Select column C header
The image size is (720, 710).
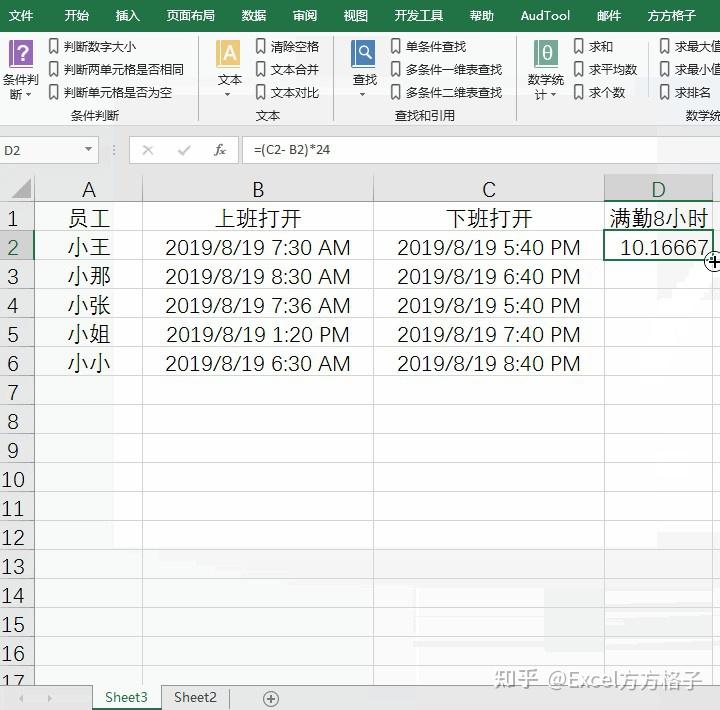(489, 189)
